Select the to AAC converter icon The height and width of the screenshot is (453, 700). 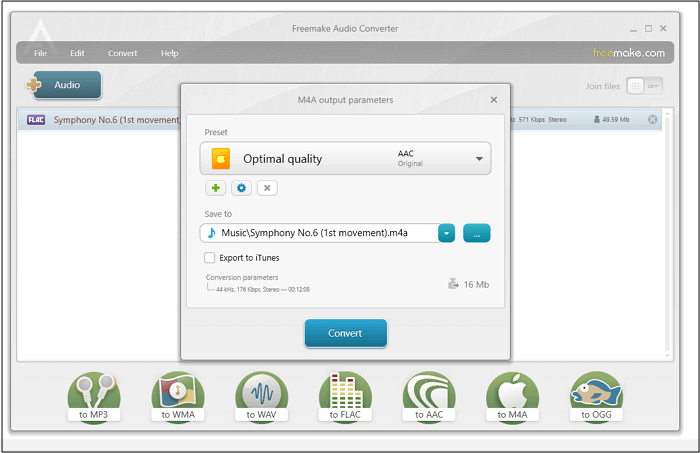(x=429, y=397)
